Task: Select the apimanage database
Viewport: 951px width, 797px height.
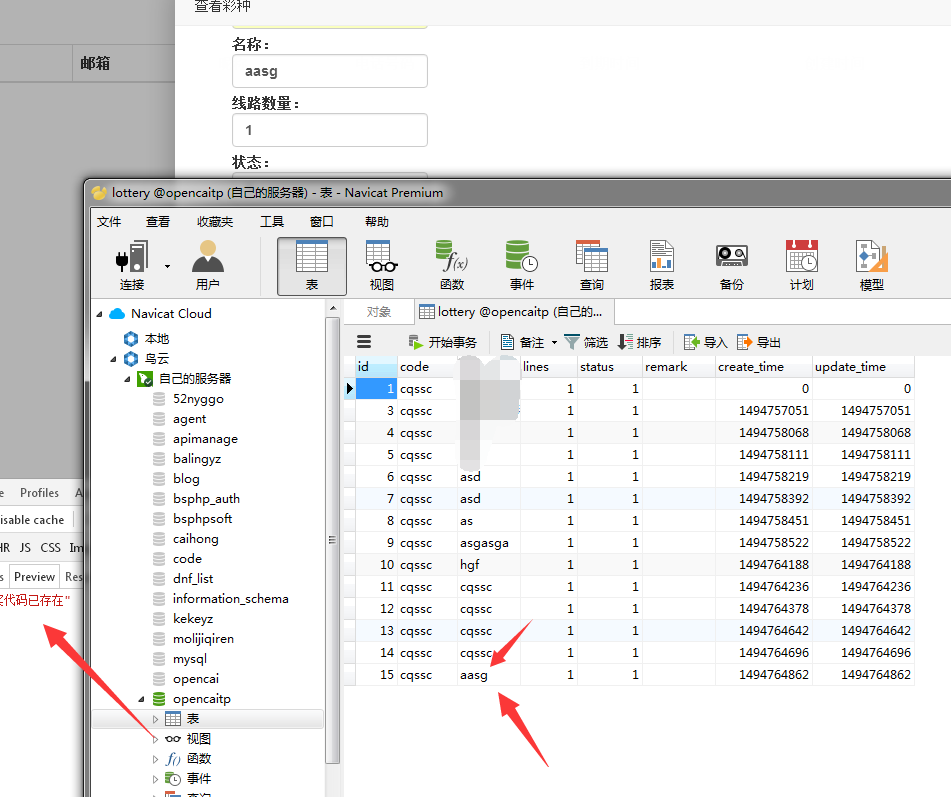Action: (205, 439)
